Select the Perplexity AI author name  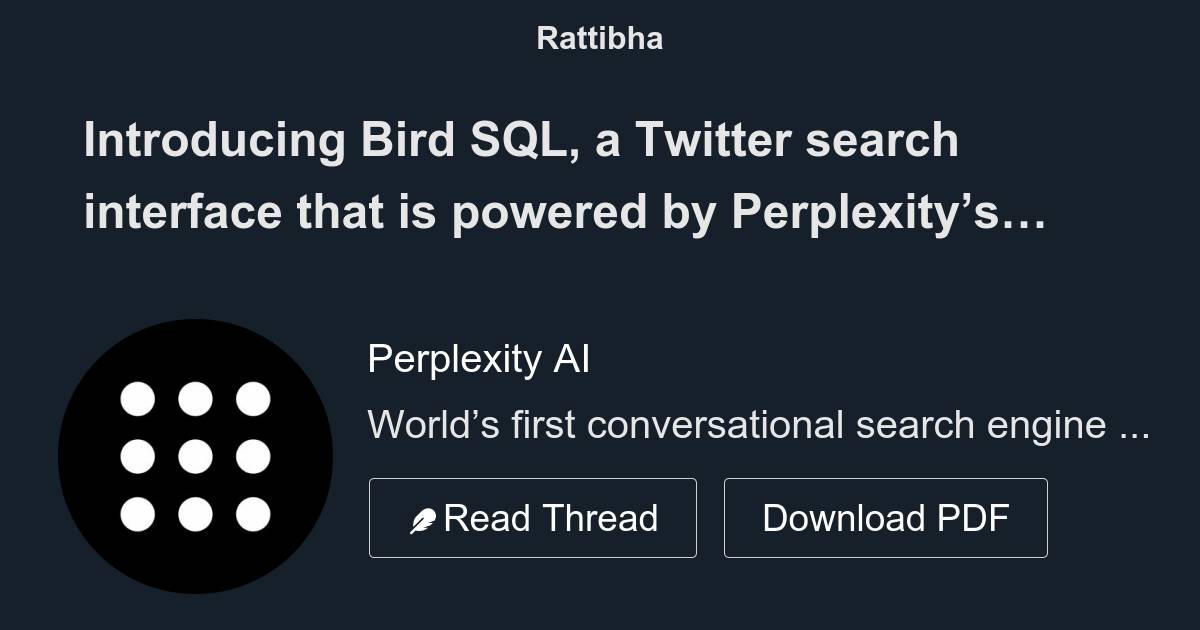point(478,359)
